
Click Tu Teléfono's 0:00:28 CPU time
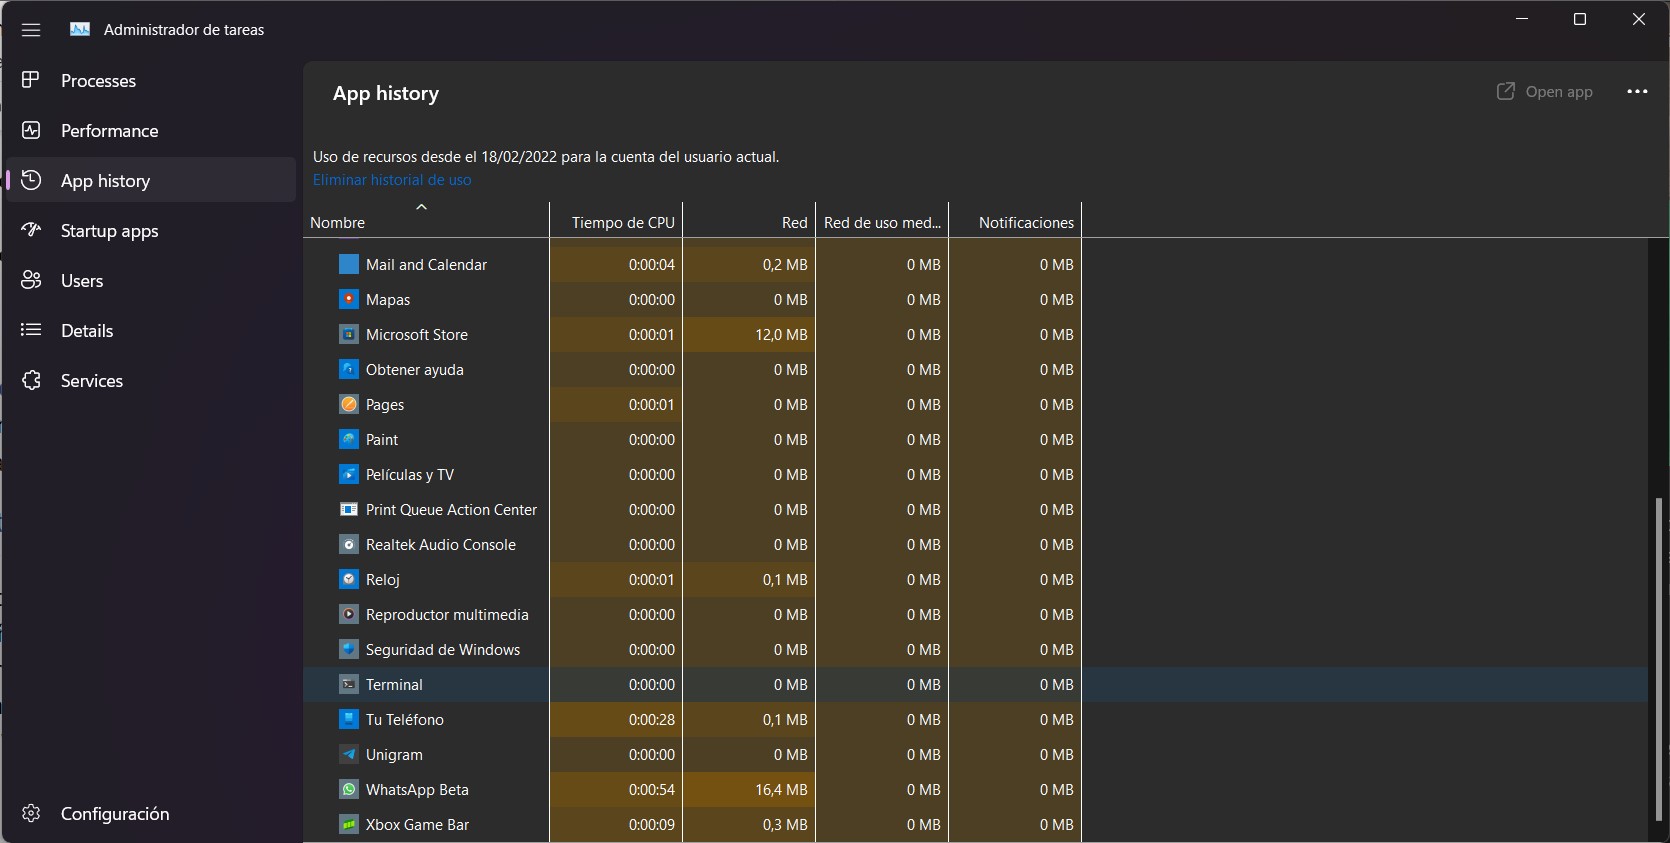[652, 720]
